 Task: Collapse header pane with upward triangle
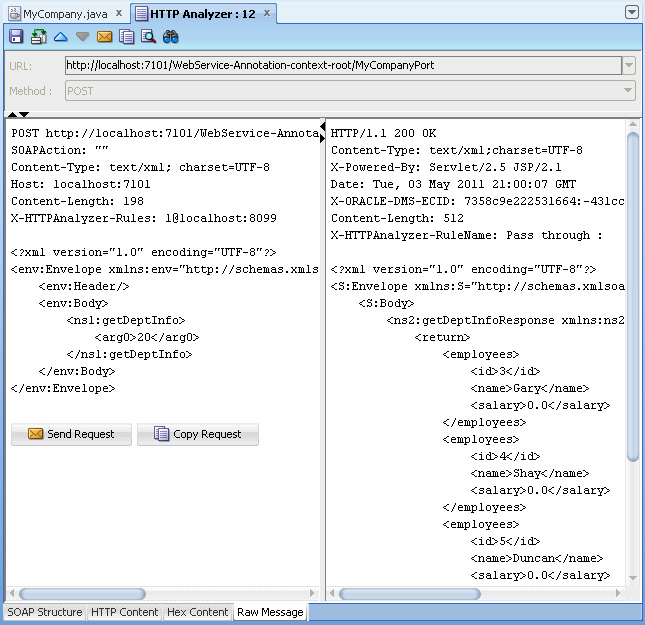coord(13,114)
